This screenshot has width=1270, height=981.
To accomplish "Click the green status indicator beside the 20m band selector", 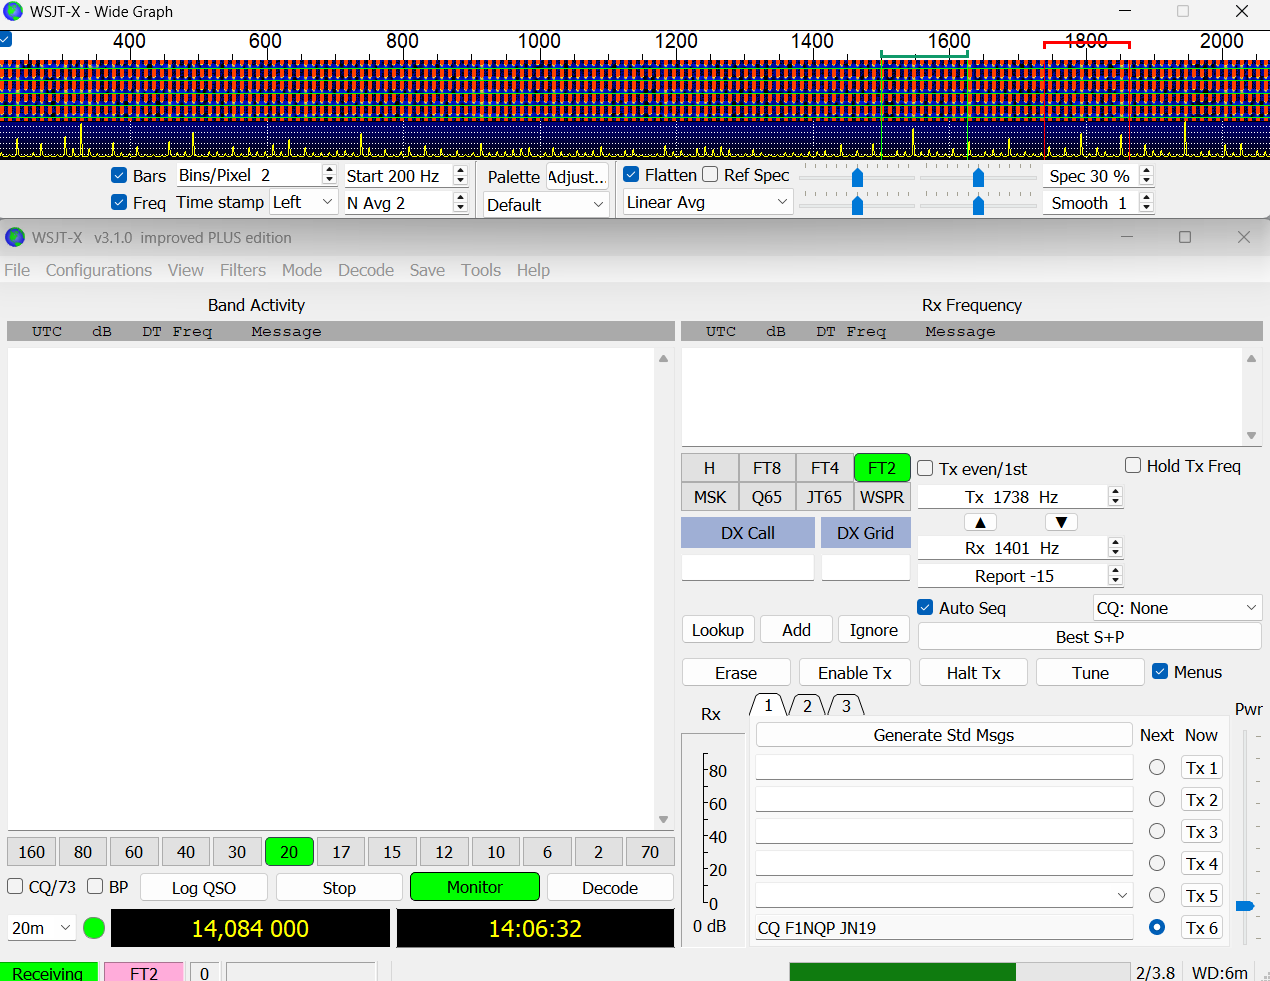I will [x=94, y=928].
